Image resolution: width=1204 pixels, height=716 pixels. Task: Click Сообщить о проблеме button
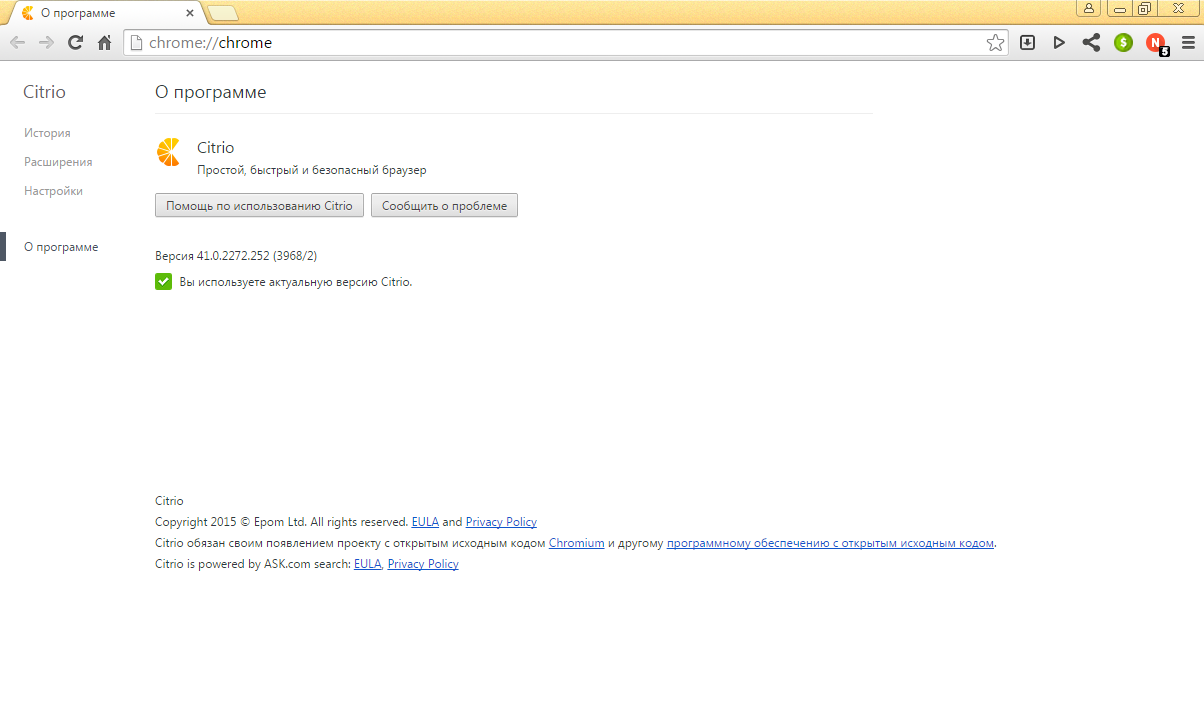(444, 206)
